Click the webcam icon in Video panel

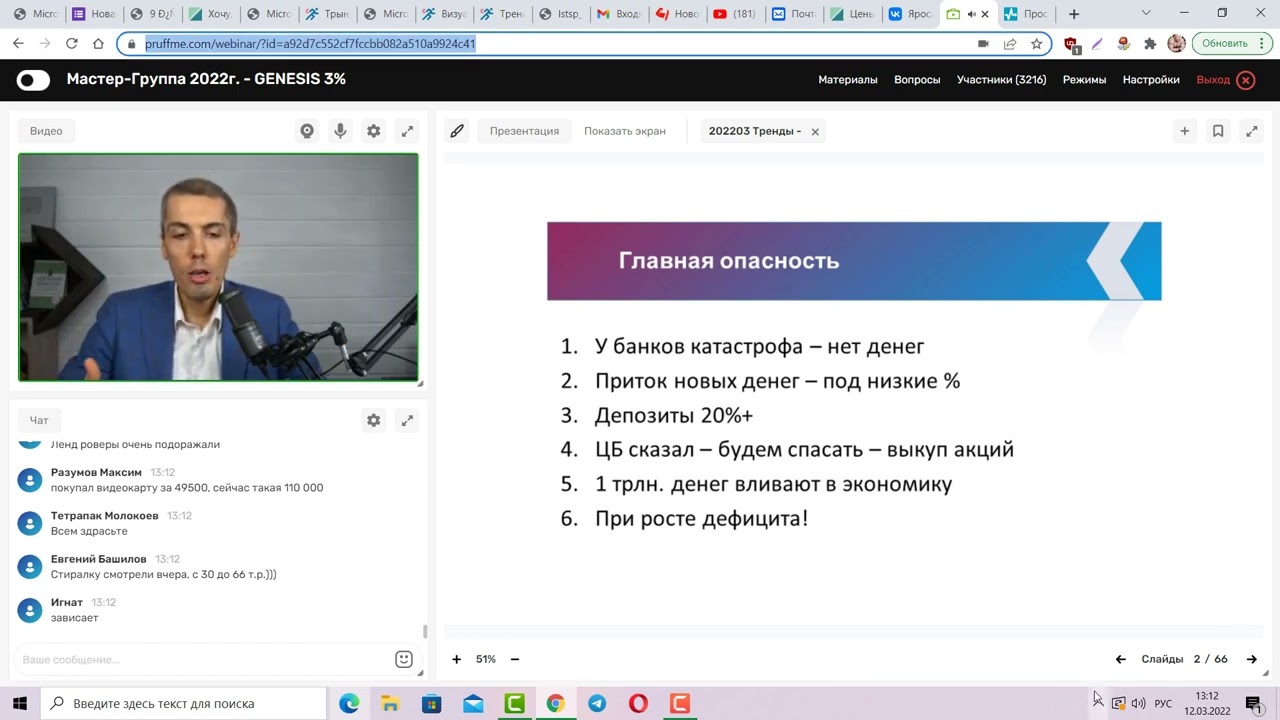pos(307,131)
